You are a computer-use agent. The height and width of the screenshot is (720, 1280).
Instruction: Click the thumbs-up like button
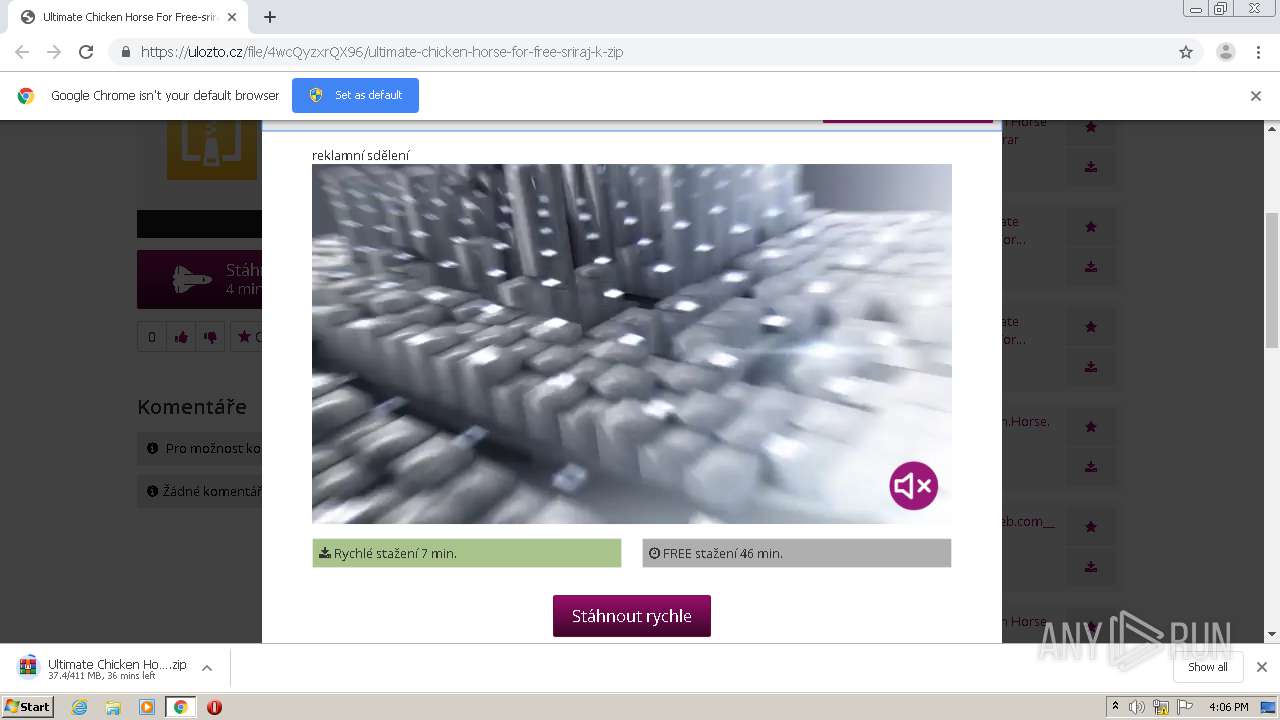click(x=181, y=337)
